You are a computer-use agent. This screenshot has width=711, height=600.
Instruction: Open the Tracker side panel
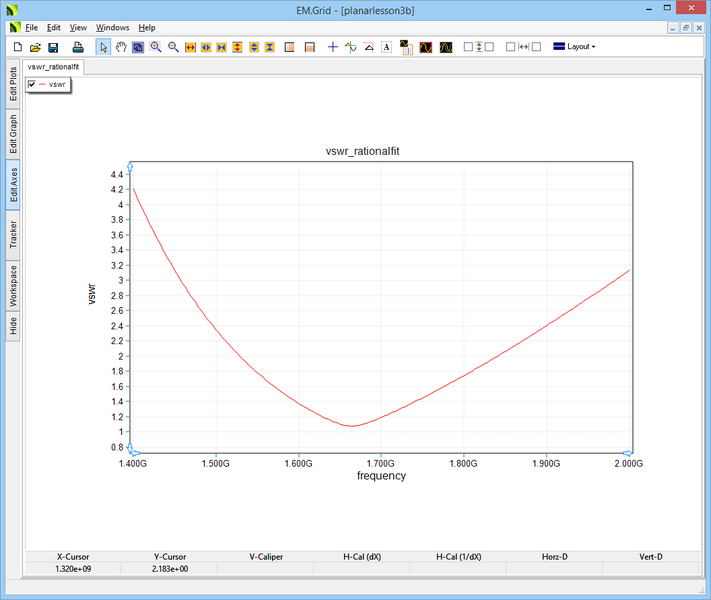coord(13,235)
